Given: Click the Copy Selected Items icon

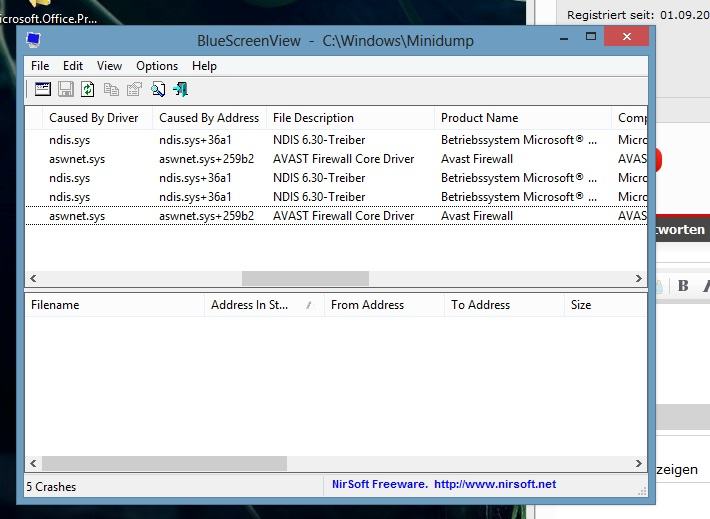Looking at the screenshot, I should (111, 89).
